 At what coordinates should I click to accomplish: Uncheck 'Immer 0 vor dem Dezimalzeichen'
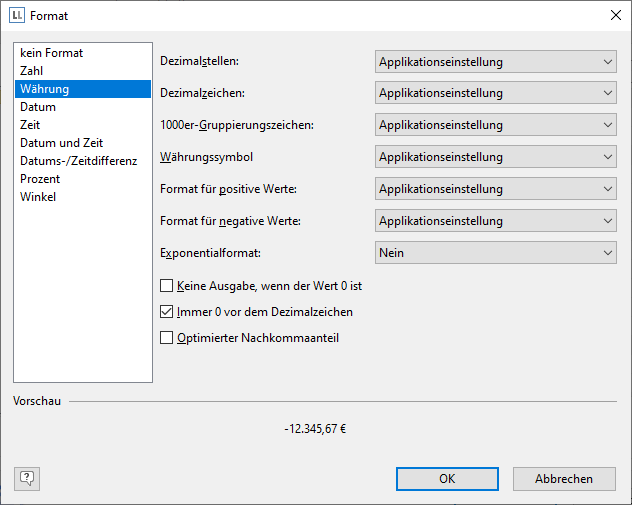click(167, 312)
